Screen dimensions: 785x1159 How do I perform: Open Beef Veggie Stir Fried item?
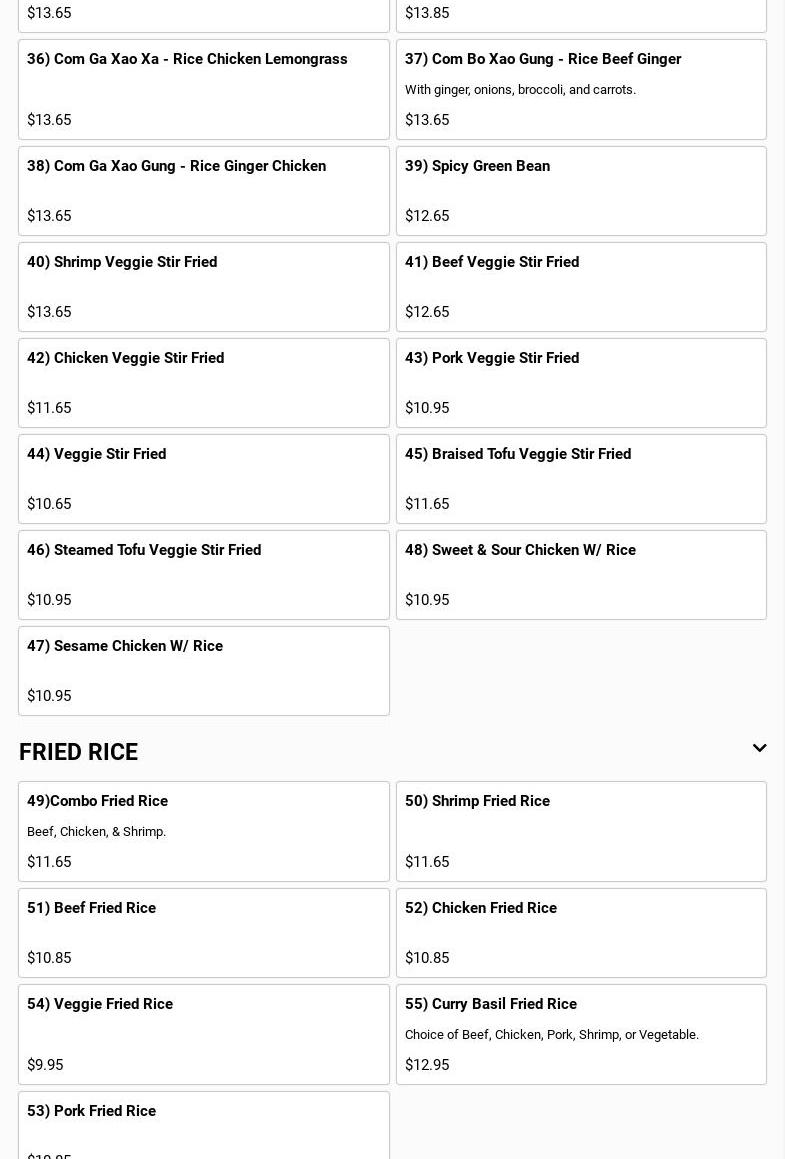580,286
